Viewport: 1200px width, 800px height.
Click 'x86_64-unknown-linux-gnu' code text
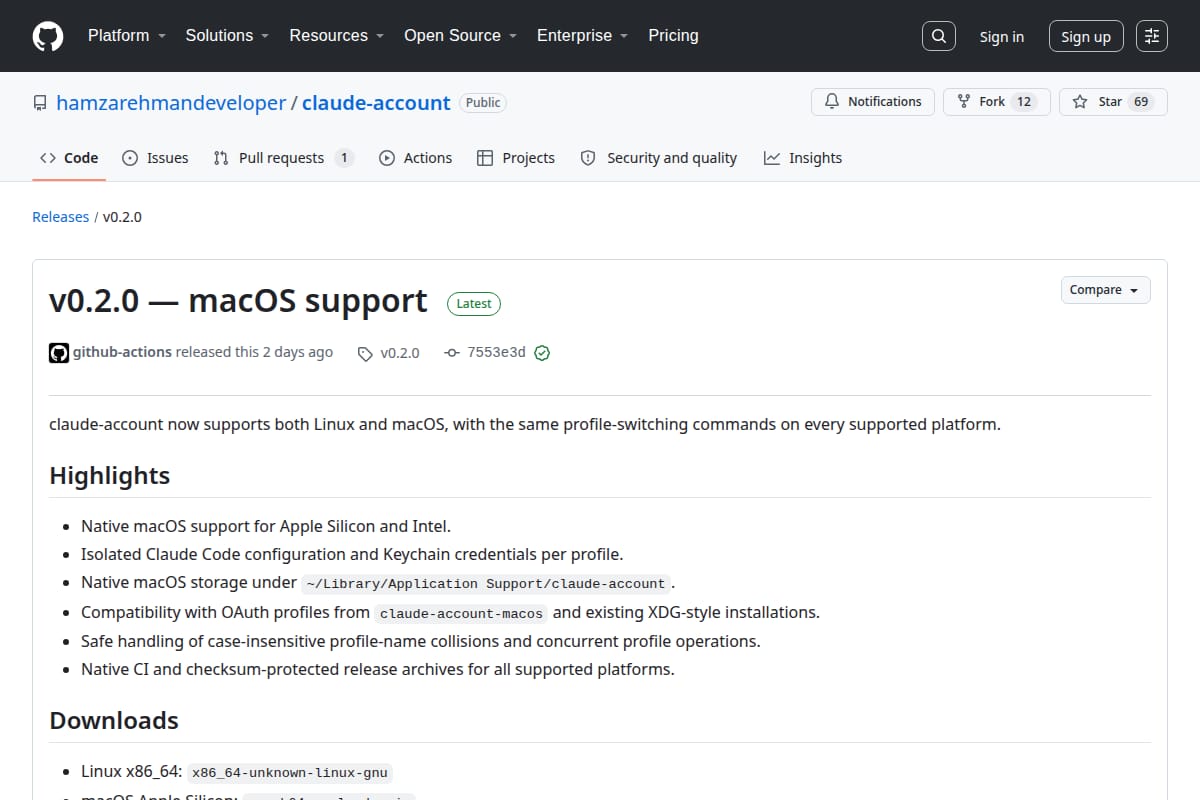[x=290, y=773]
